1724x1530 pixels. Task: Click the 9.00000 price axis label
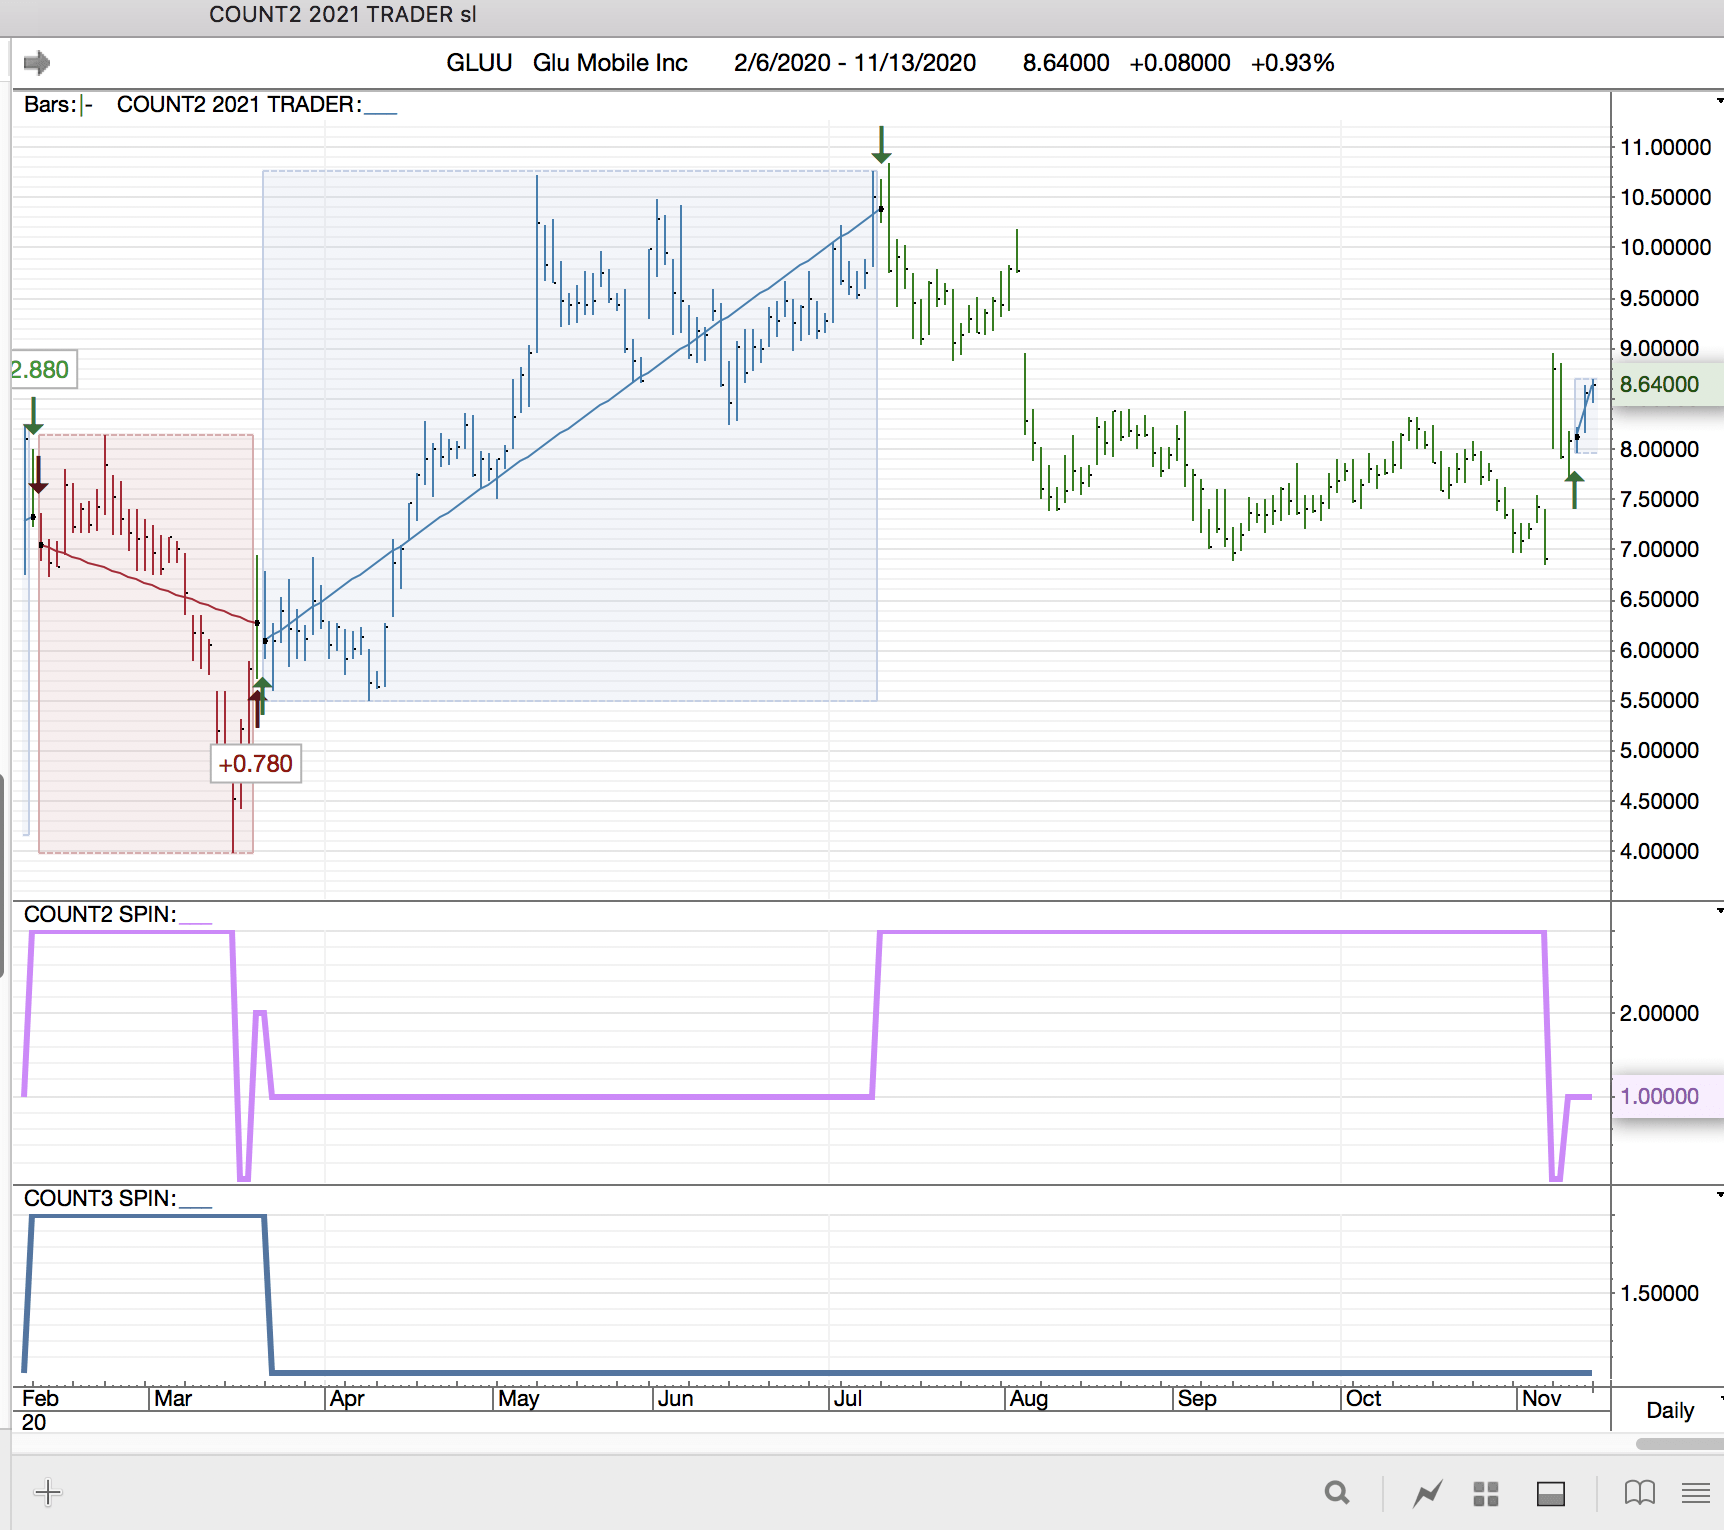click(1659, 349)
